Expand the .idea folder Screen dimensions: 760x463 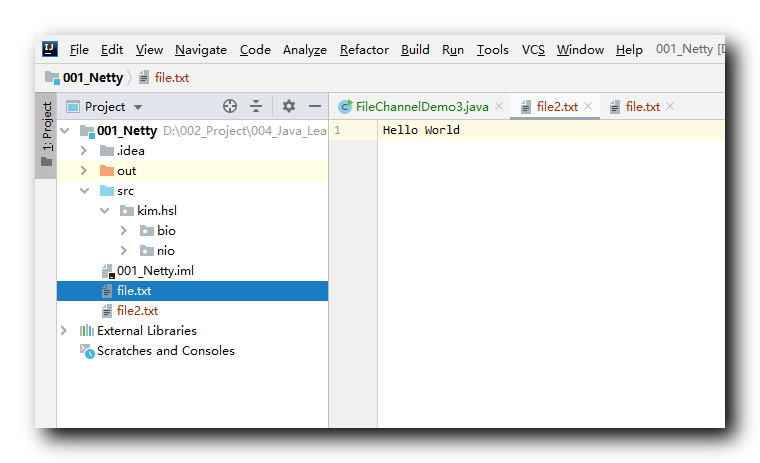tap(84, 151)
